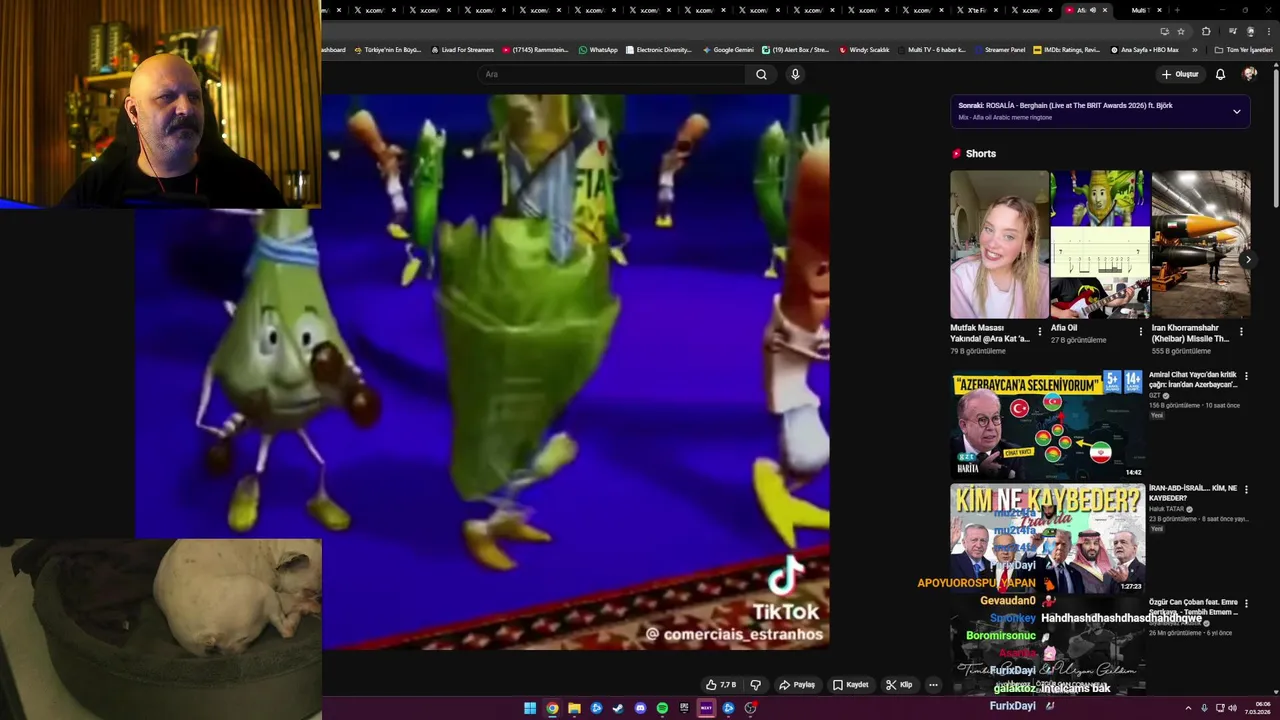Show hidden bookmarks with double chevron
The height and width of the screenshot is (720, 1280).
click(x=1194, y=50)
